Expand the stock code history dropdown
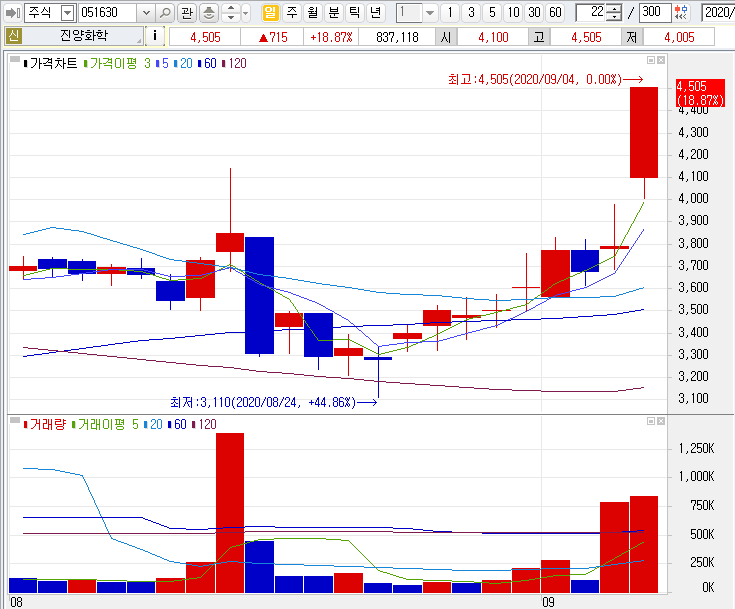This screenshot has width=735, height=609. click(x=146, y=13)
